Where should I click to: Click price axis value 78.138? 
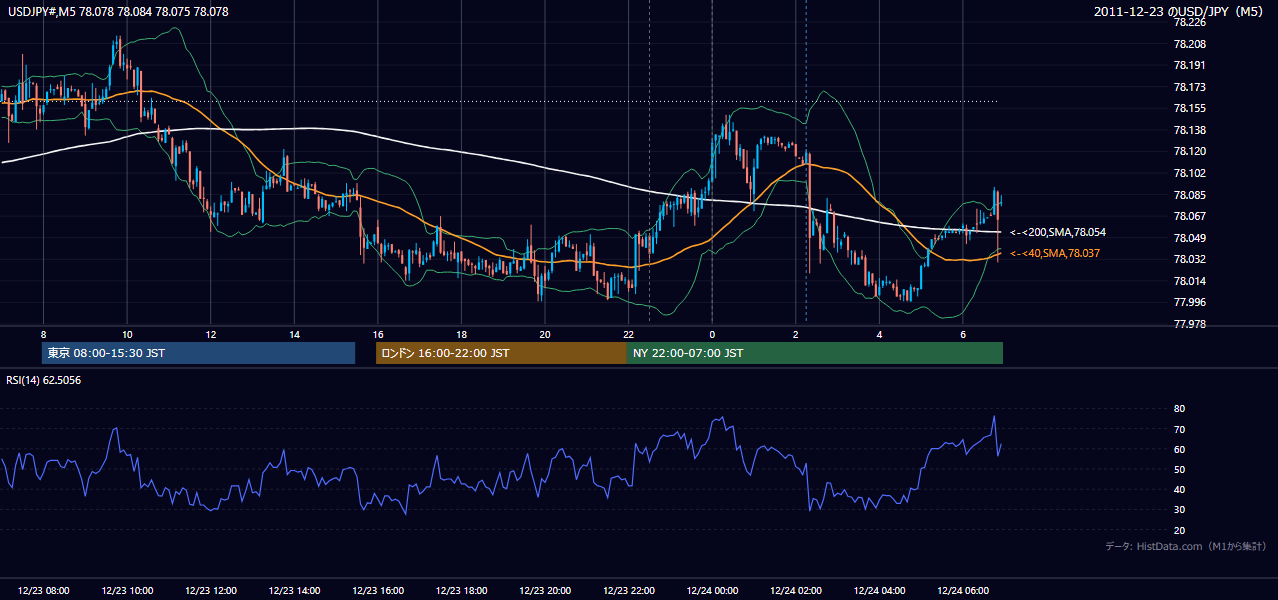click(x=1189, y=130)
